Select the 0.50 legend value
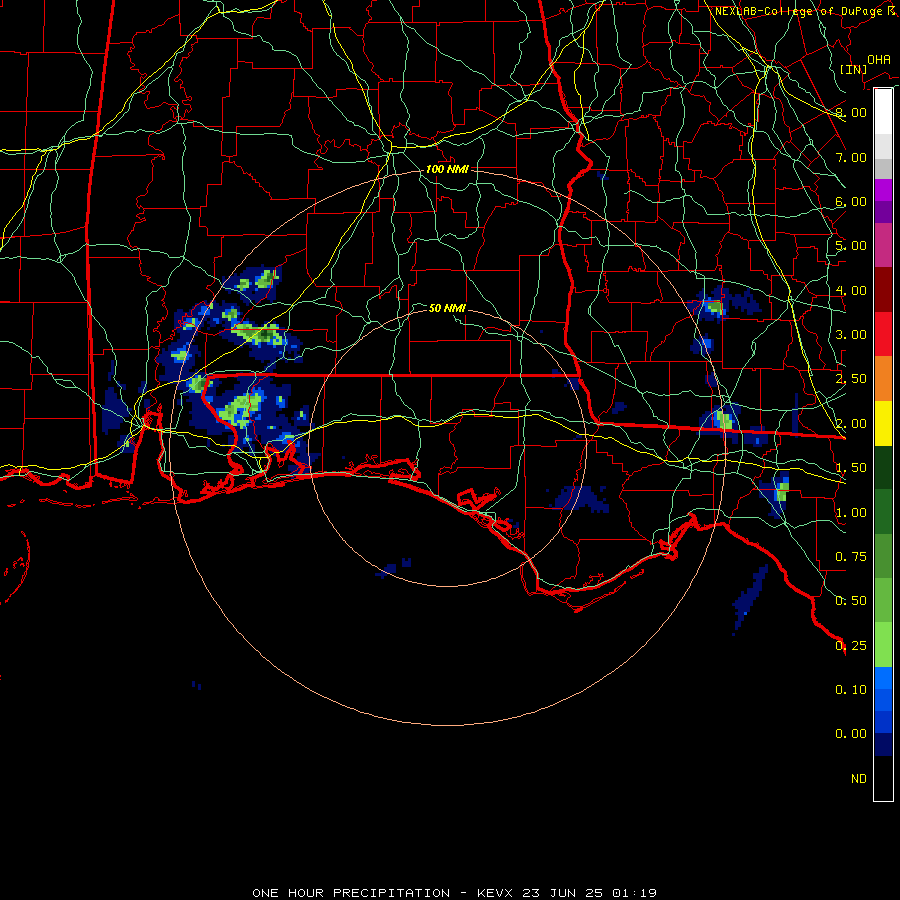 pos(851,601)
